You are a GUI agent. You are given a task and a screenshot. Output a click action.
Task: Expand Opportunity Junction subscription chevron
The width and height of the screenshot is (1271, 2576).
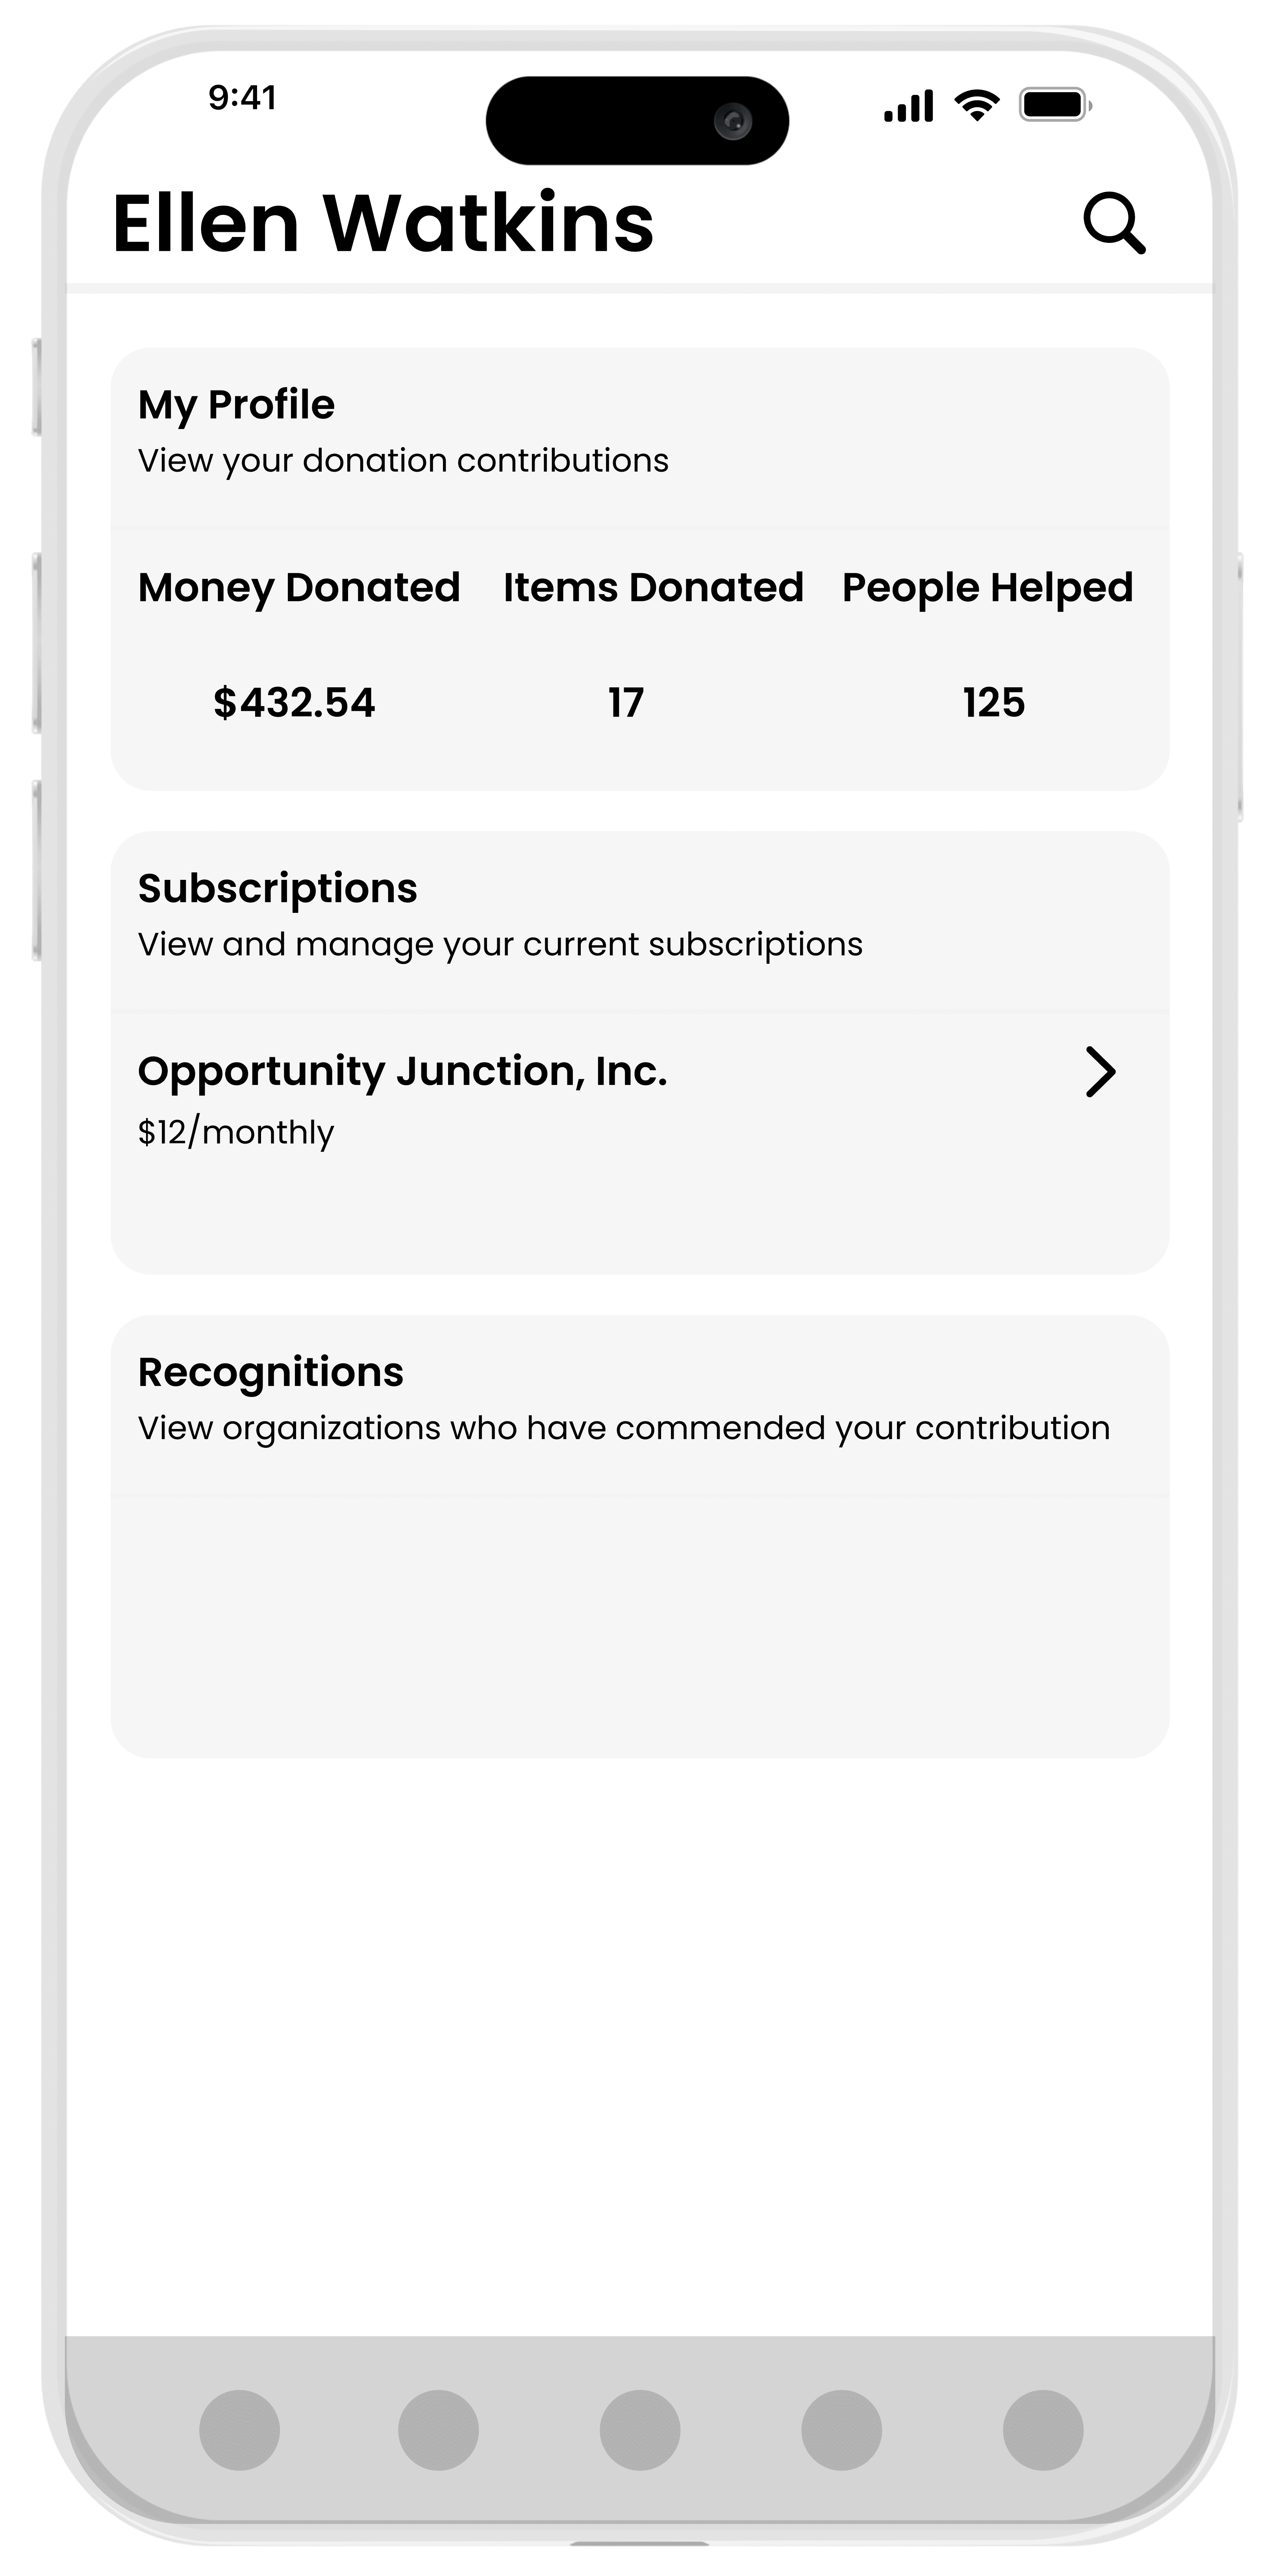1100,1072
